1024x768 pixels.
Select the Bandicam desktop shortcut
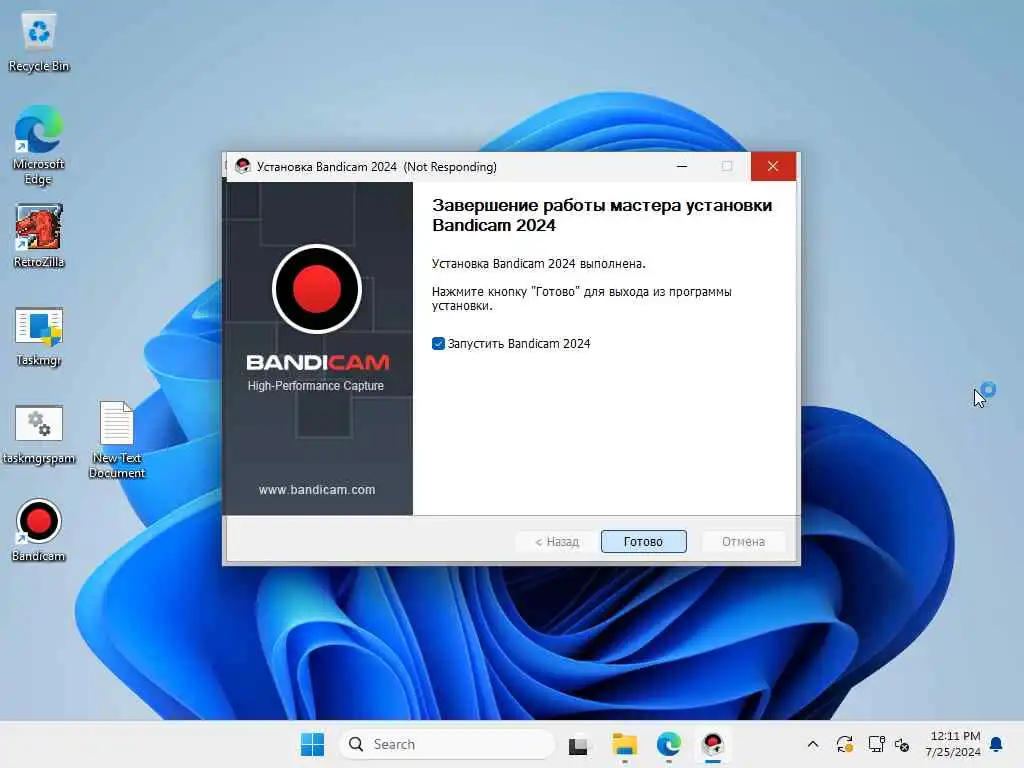[39, 530]
